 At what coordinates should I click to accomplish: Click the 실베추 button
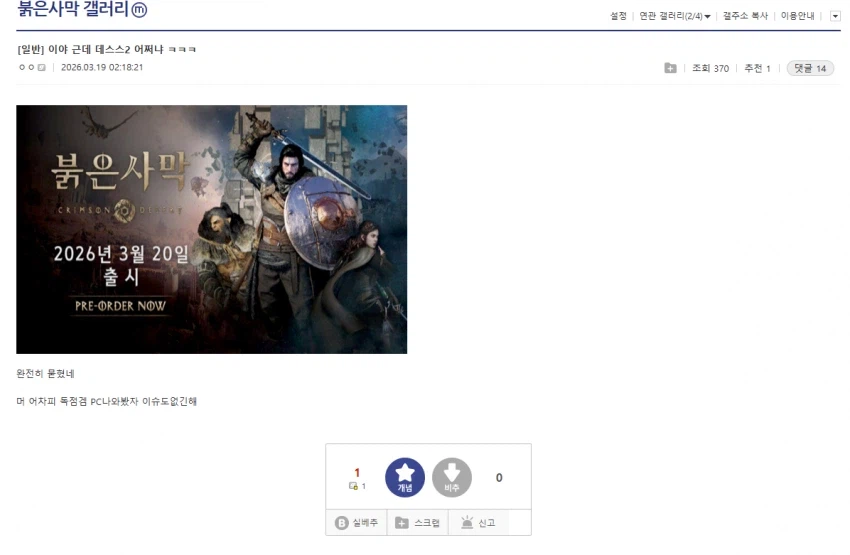point(356,522)
